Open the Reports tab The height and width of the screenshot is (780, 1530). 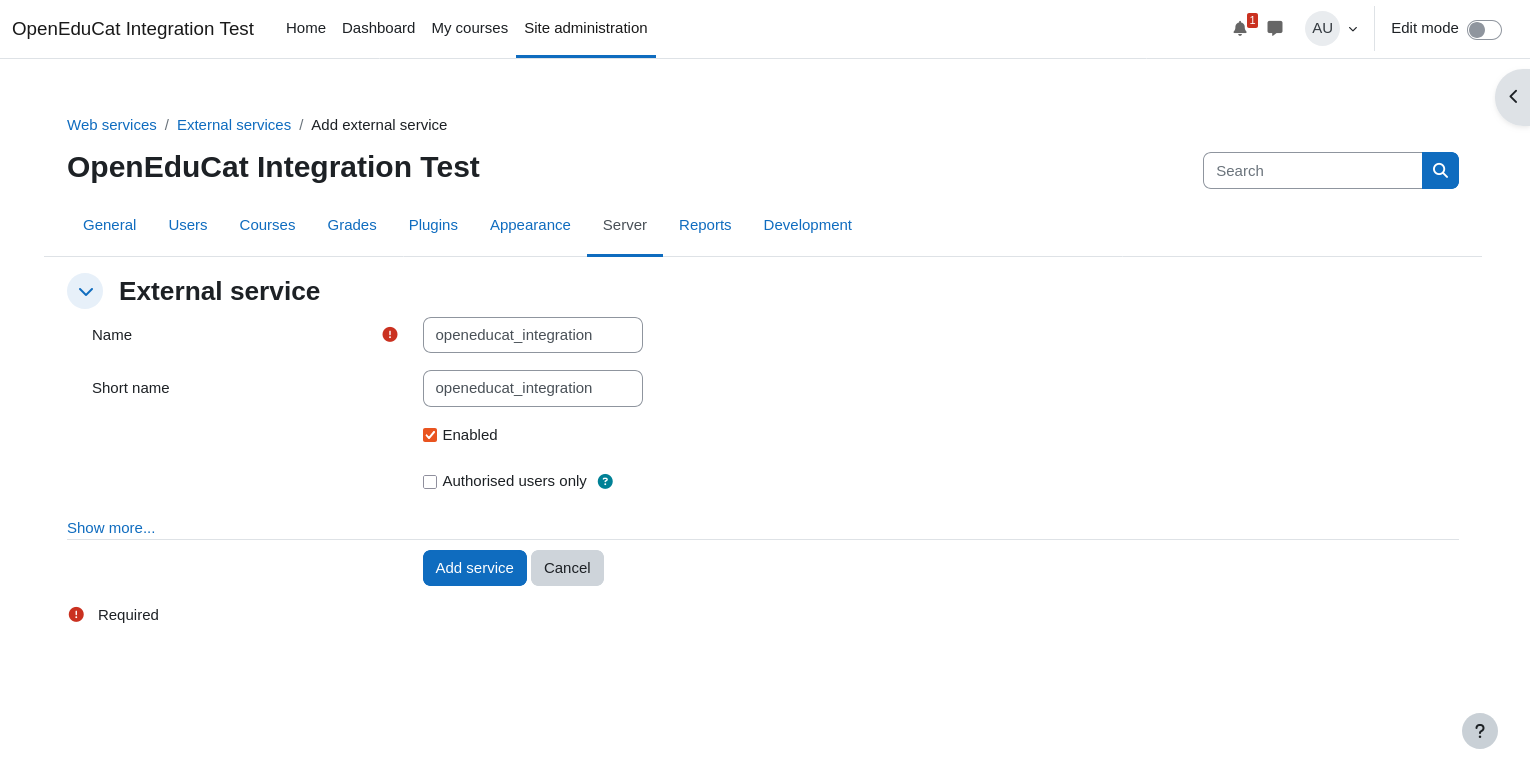[705, 225]
